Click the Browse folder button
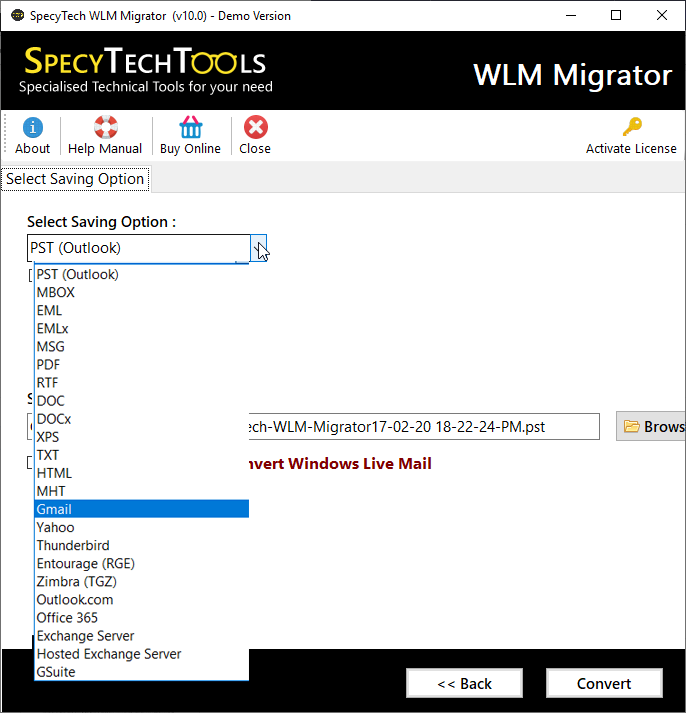This screenshot has height=713, width=686. click(651, 427)
